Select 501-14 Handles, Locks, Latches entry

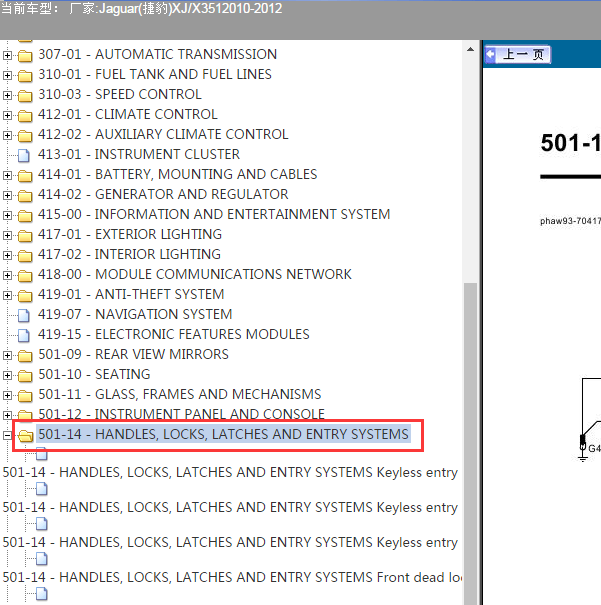pos(223,434)
